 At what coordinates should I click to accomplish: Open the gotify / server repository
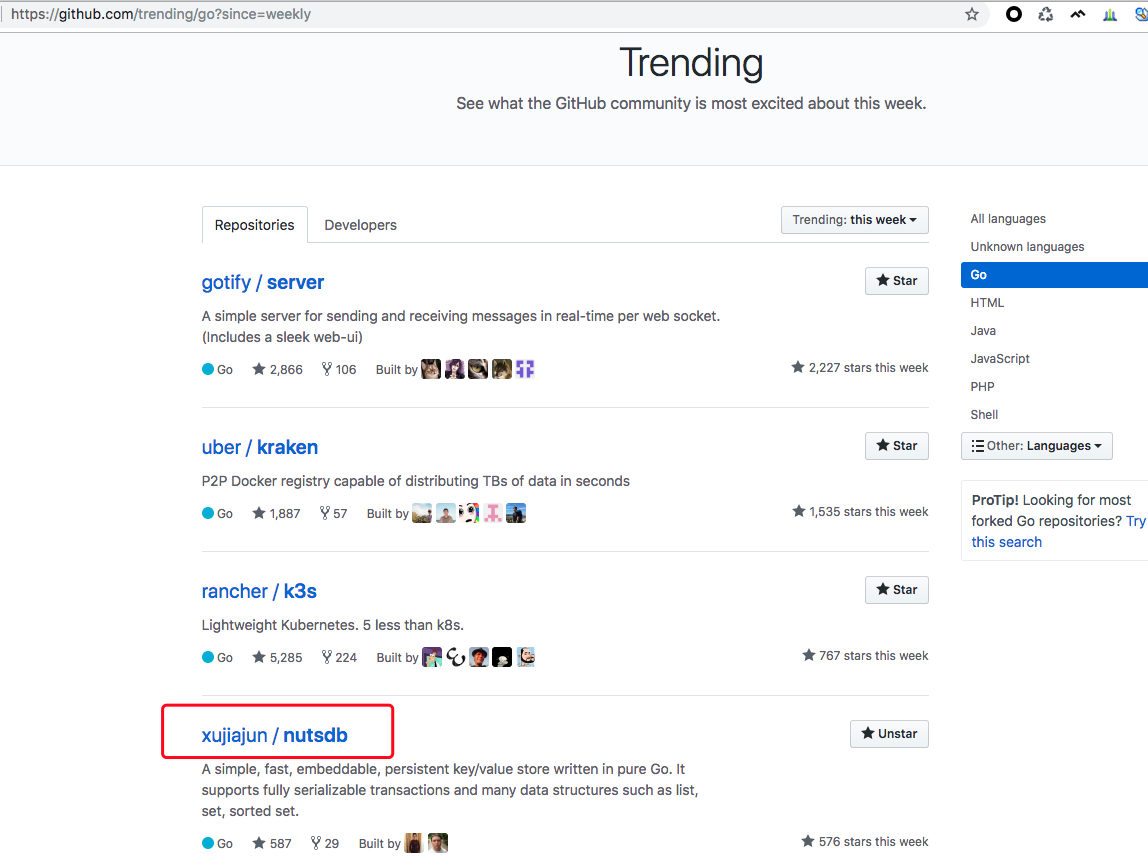coord(262,282)
